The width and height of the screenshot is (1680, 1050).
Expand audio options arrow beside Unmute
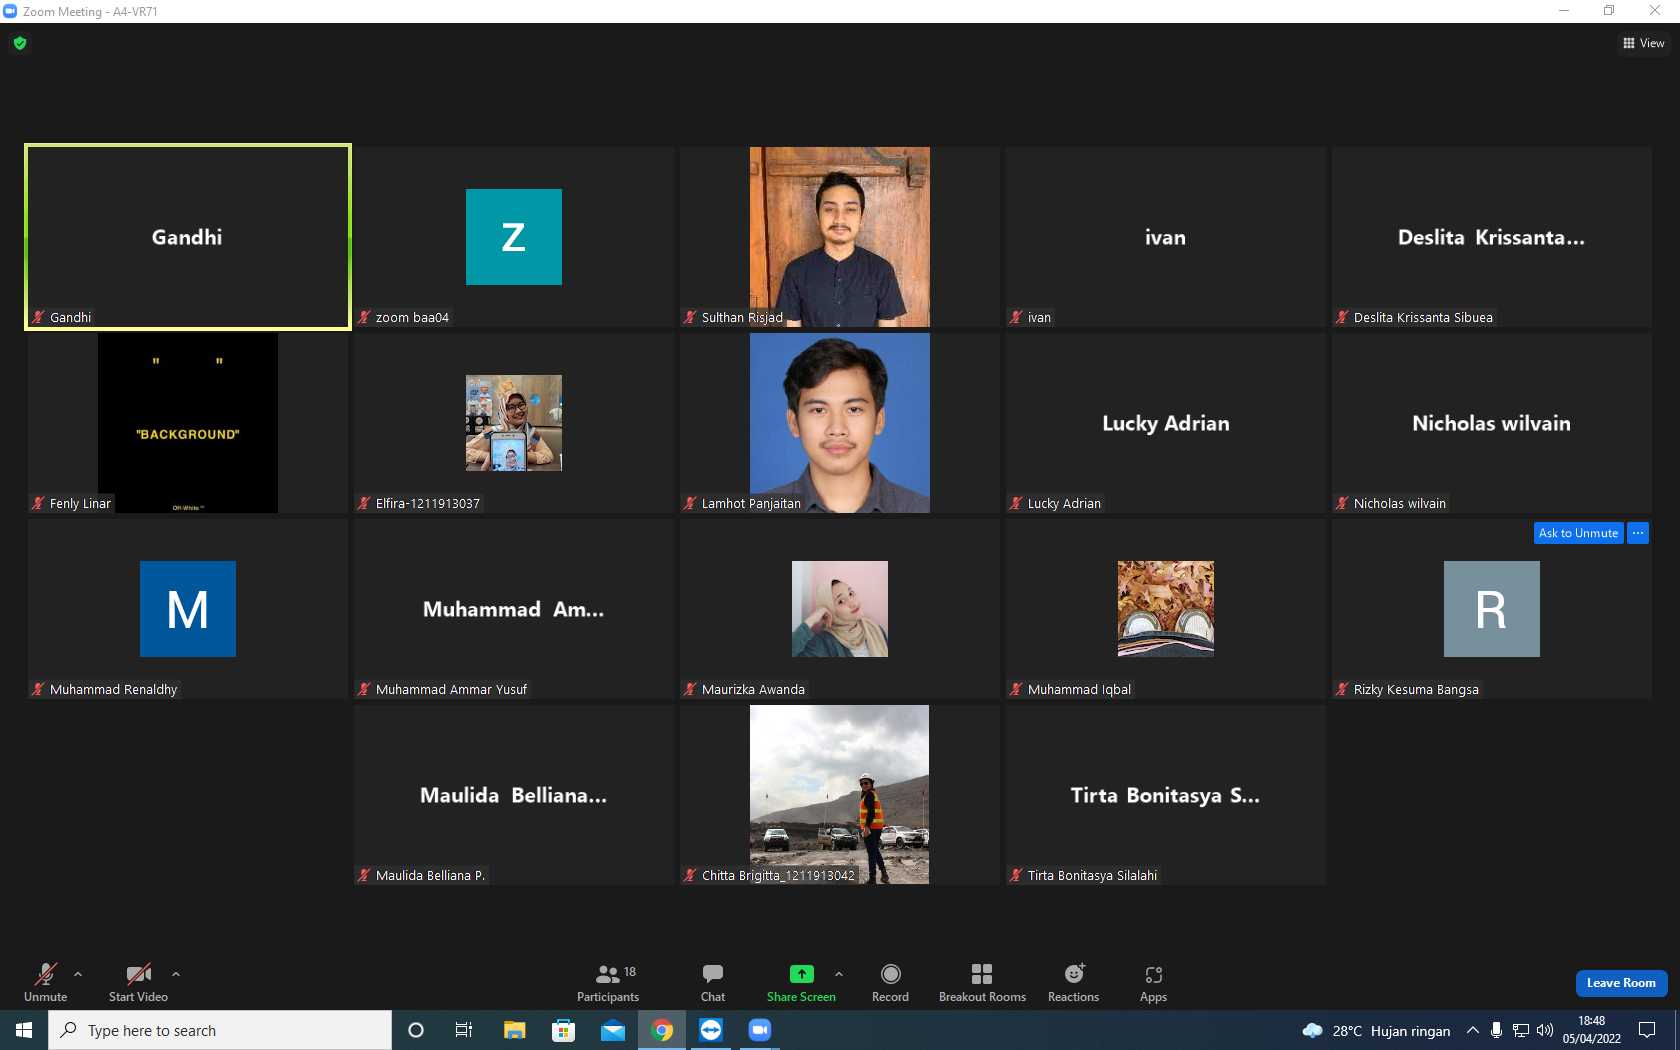(x=78, y=973)
